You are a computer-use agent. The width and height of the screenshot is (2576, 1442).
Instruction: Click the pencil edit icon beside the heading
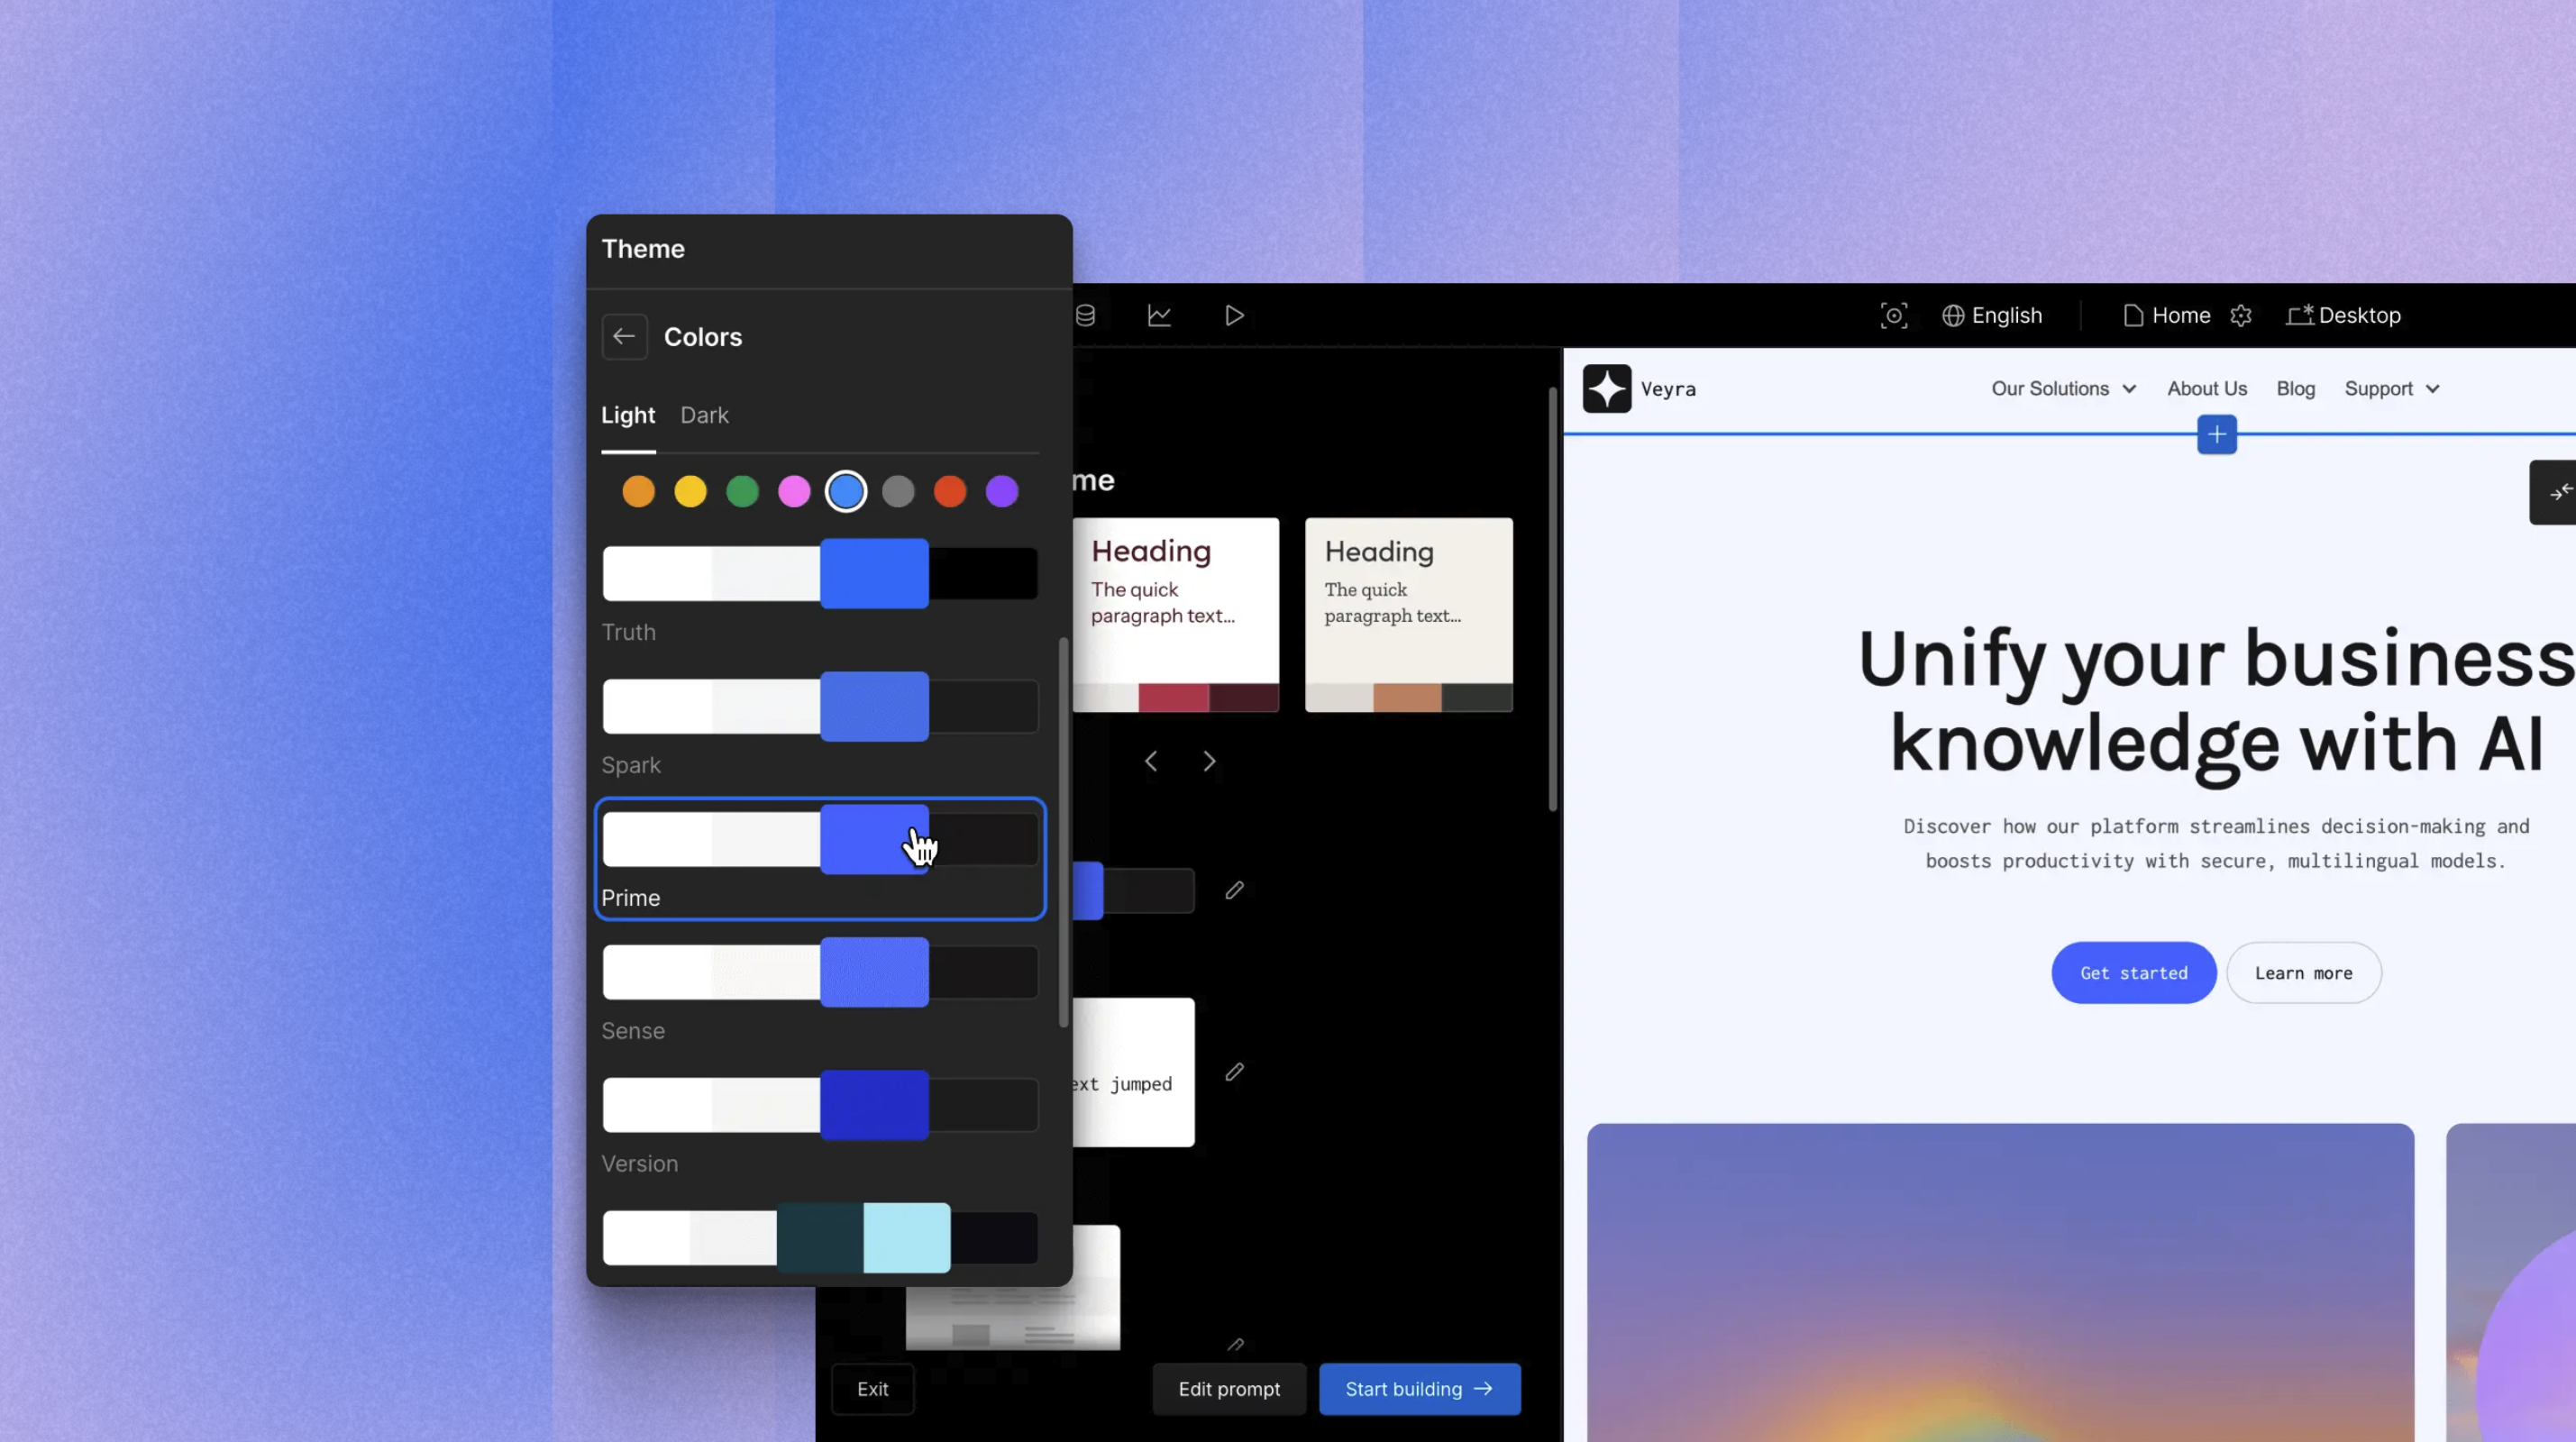[1234, 890]
